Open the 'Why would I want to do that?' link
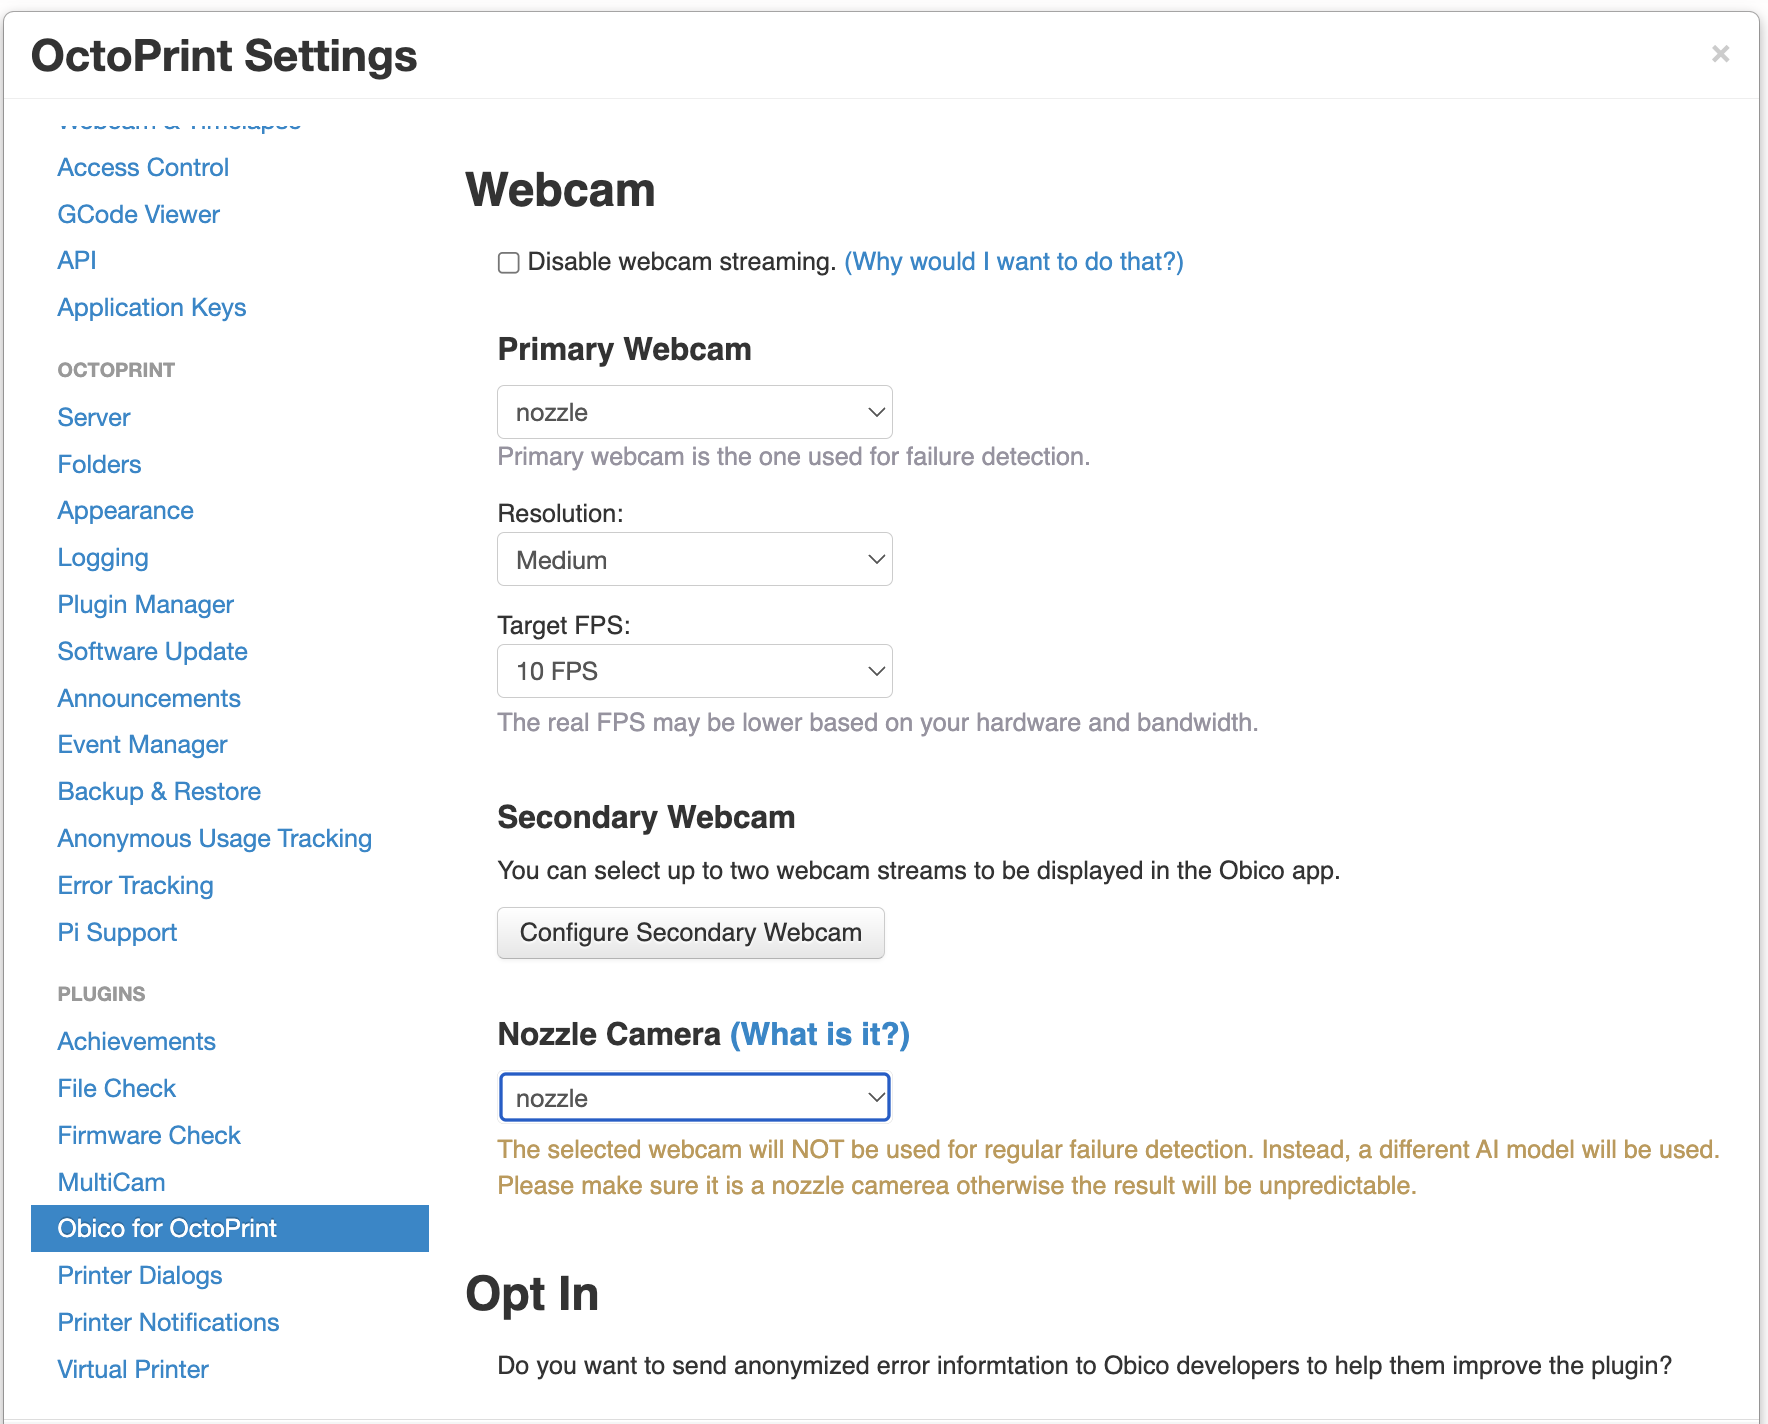 coord(1014,262)
